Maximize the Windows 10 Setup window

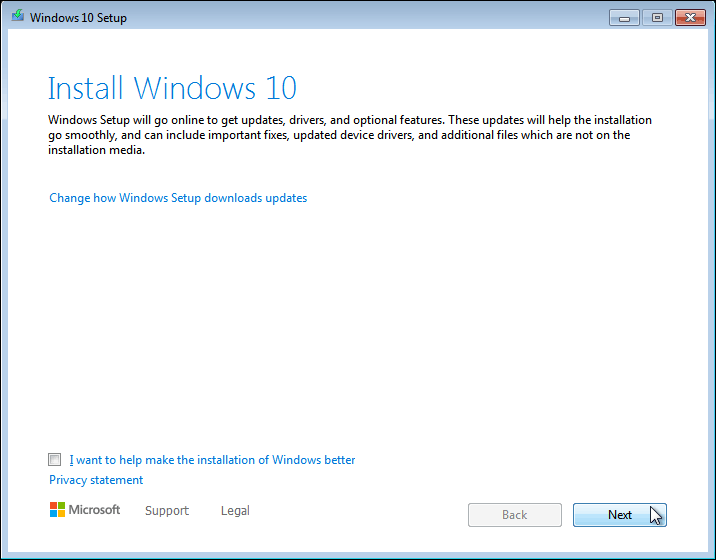coord(657,18)
